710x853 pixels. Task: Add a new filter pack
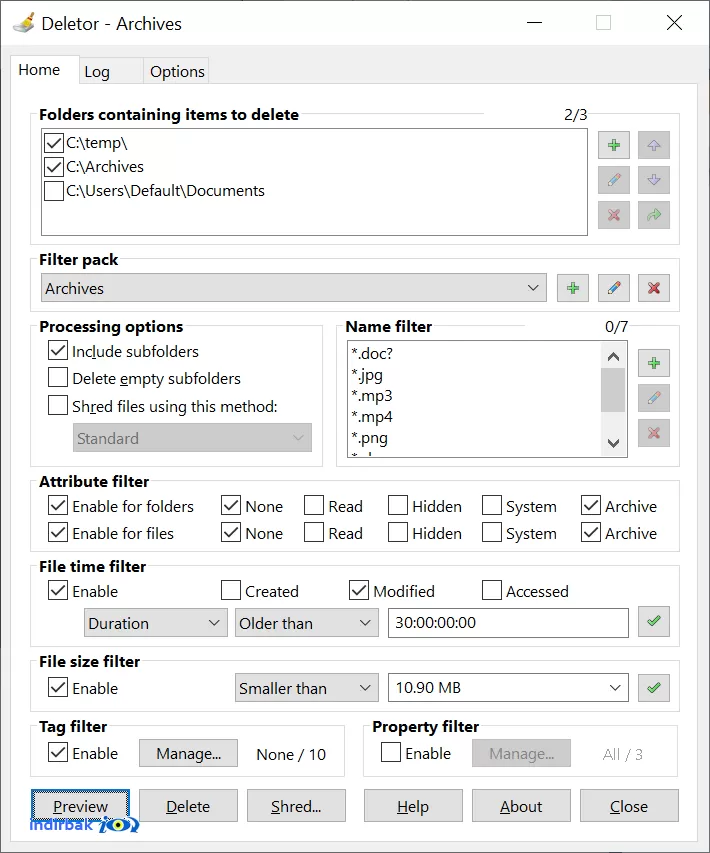click(573, 288)
